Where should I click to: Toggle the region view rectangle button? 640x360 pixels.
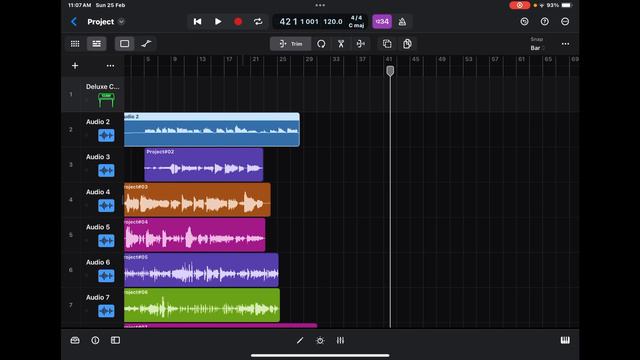pos(124,44)
